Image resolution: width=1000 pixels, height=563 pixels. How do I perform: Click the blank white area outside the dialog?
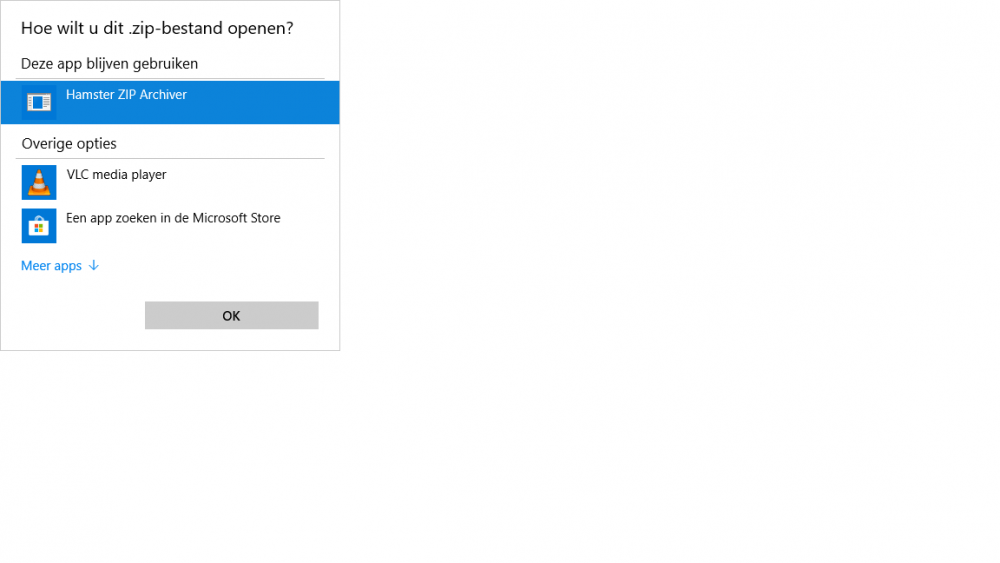tap(650, 300)
